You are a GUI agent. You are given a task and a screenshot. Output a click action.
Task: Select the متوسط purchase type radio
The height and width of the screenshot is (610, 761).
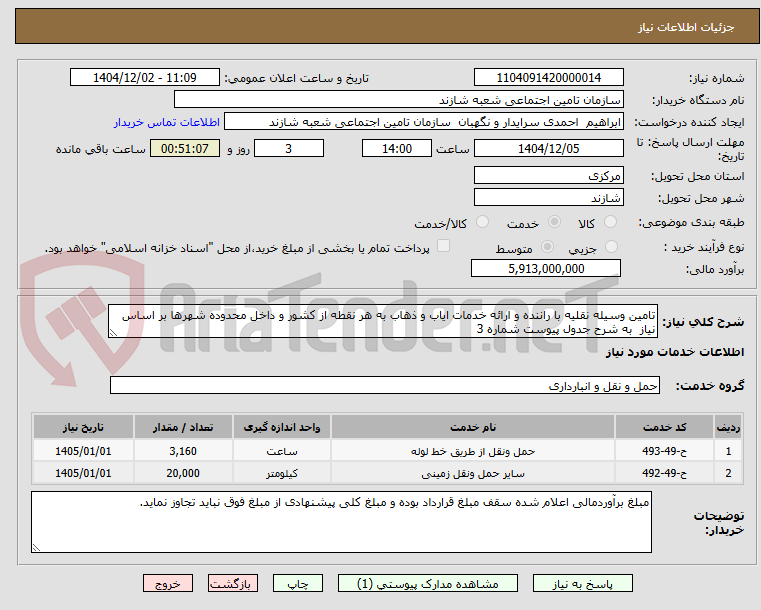pyautogui.click(x=547, y=247)
